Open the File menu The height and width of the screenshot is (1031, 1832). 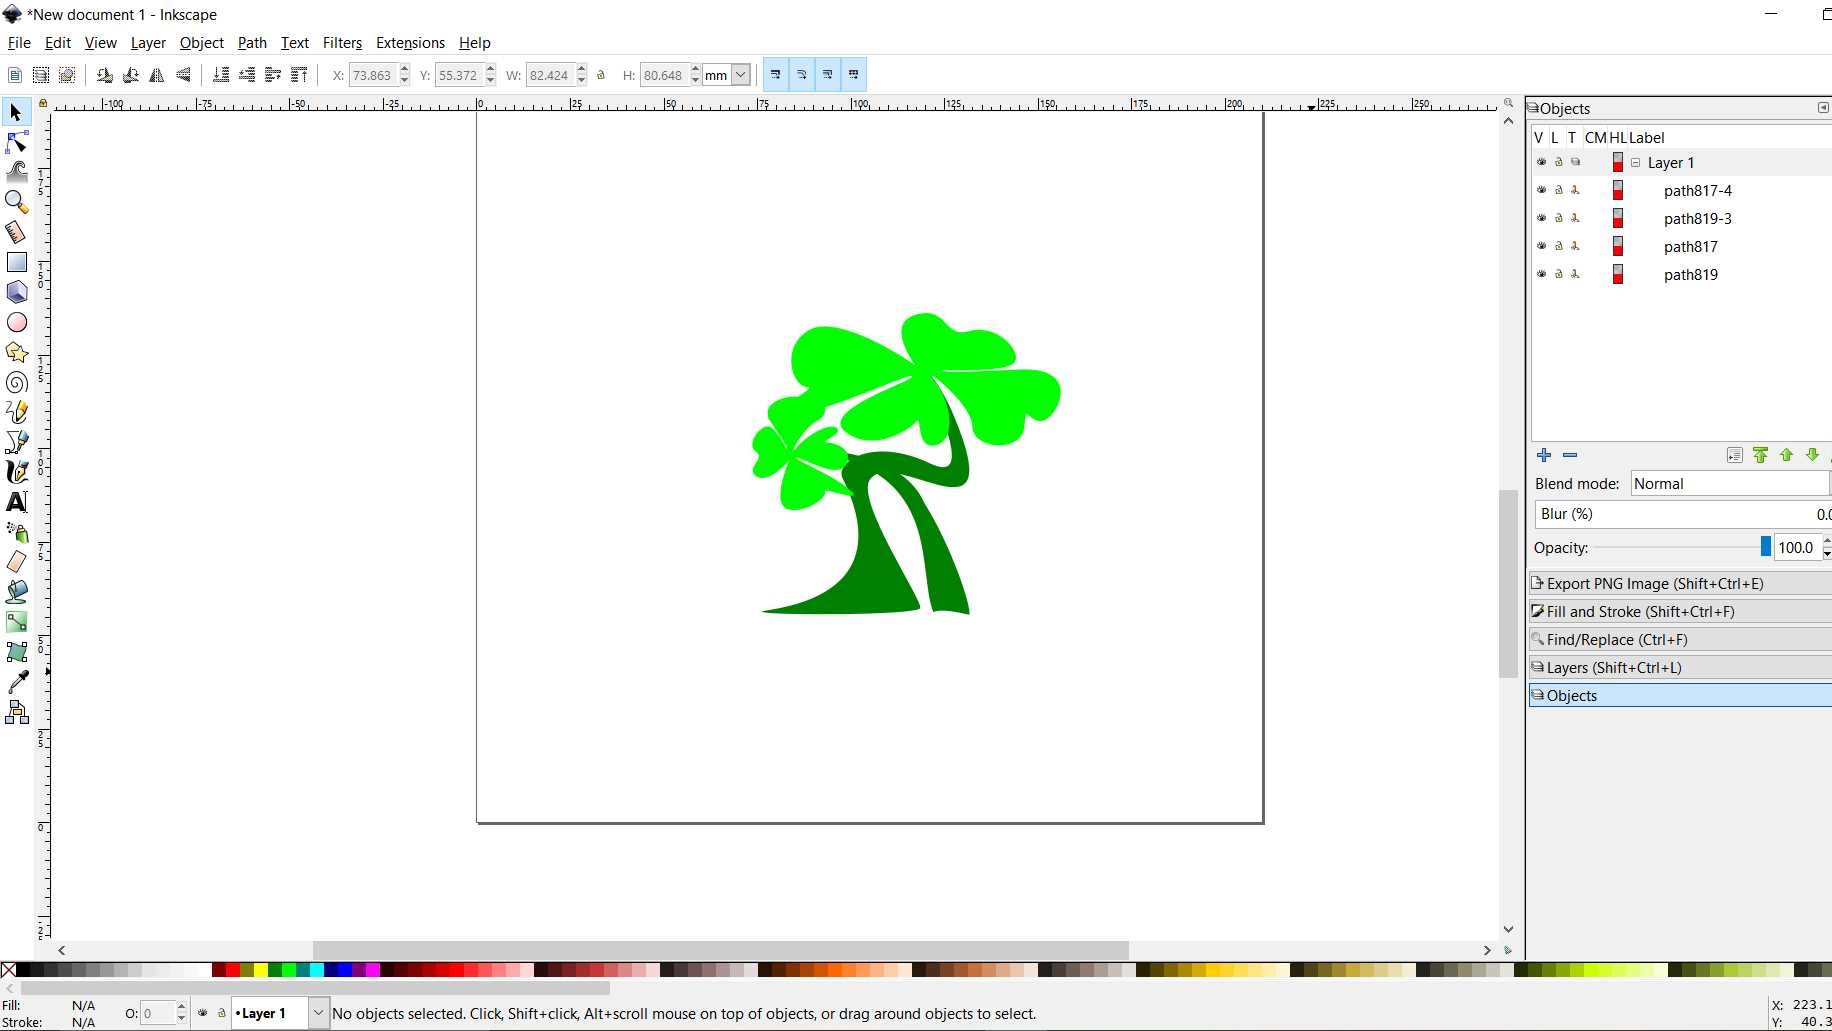pos(19,43)
